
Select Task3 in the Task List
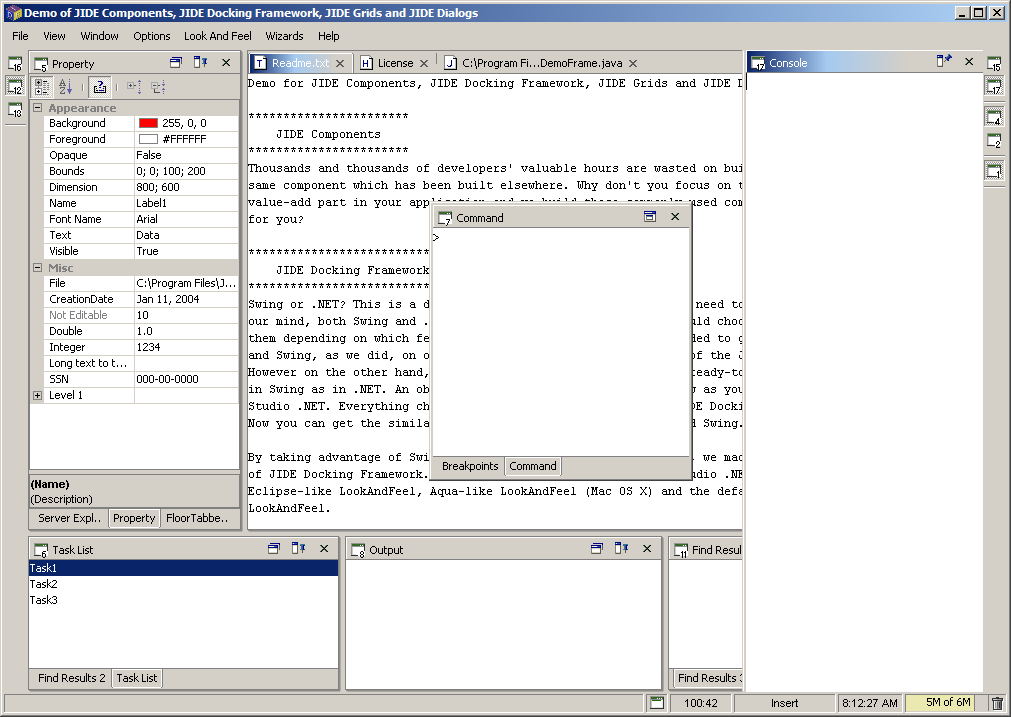click(183, 600)
